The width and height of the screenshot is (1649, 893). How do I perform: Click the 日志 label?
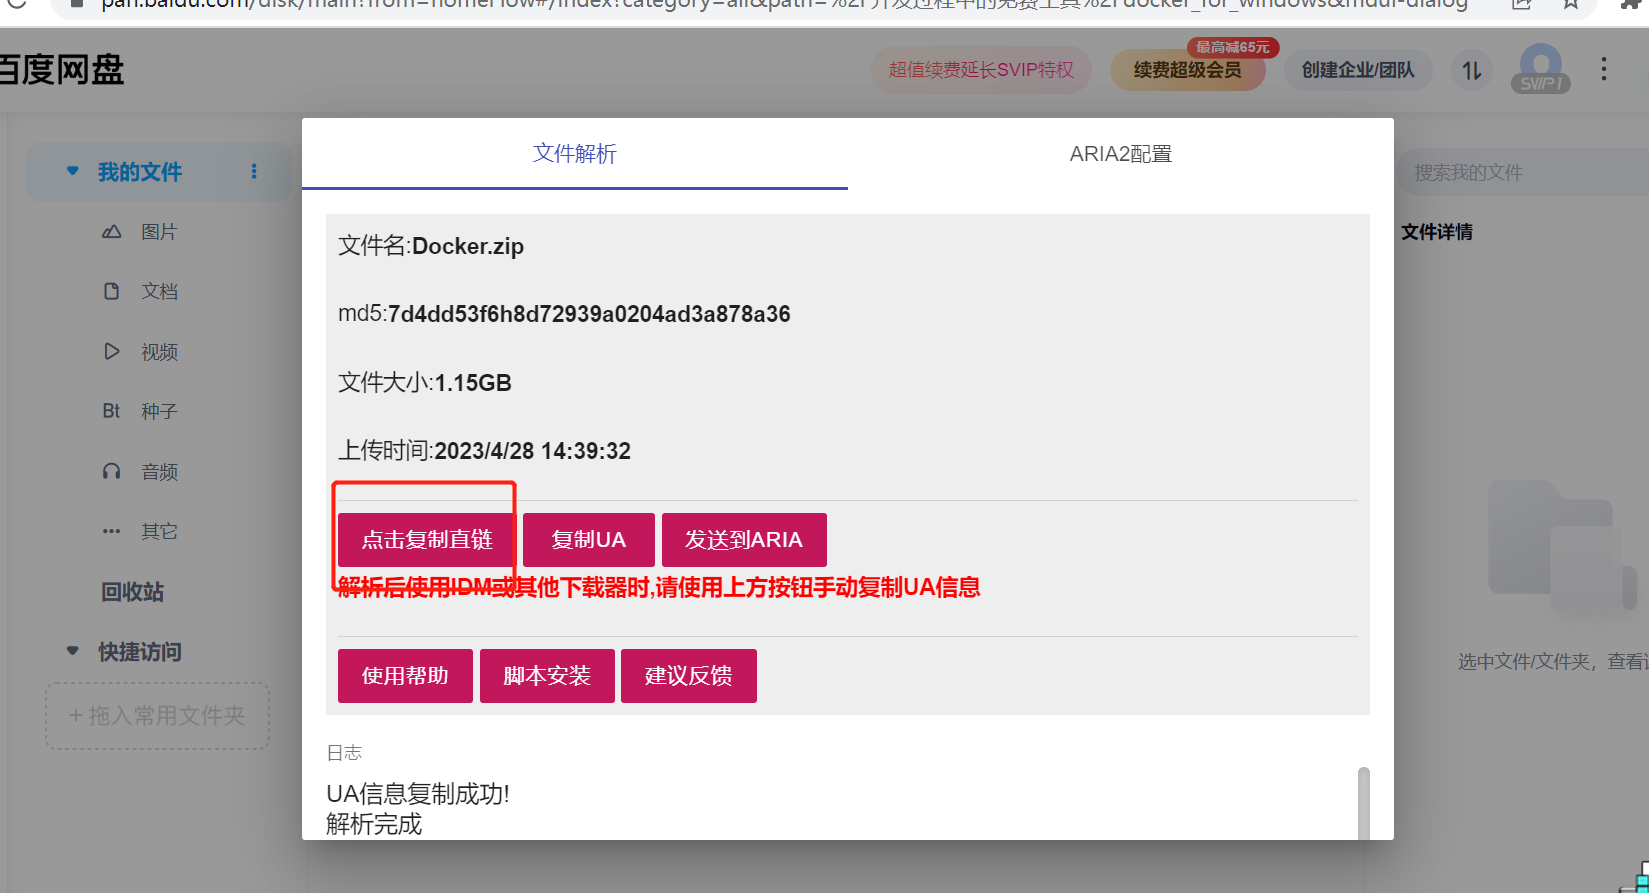pyautogui.click(x=344, y=753)
